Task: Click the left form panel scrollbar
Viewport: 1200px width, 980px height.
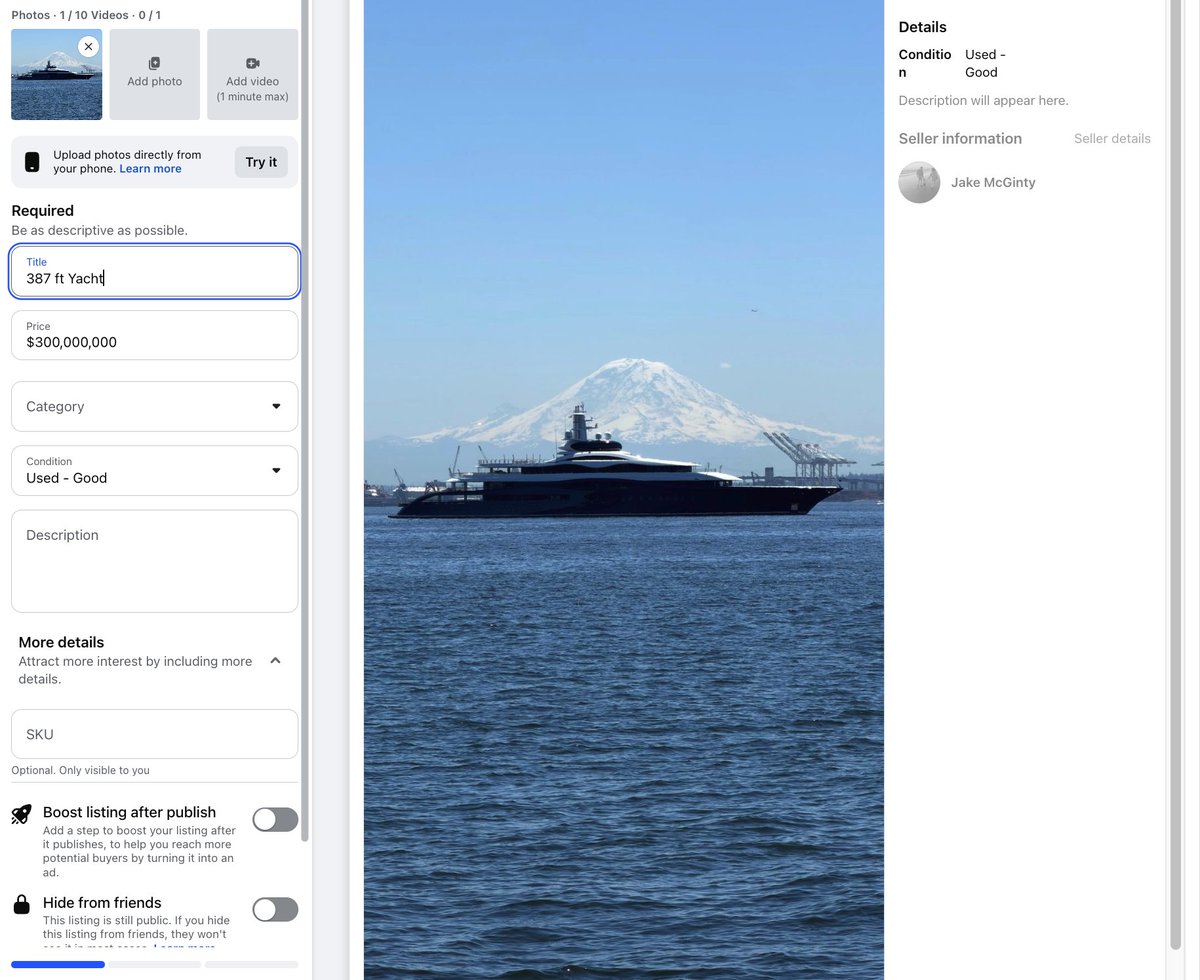Action: tap(305, 420)
